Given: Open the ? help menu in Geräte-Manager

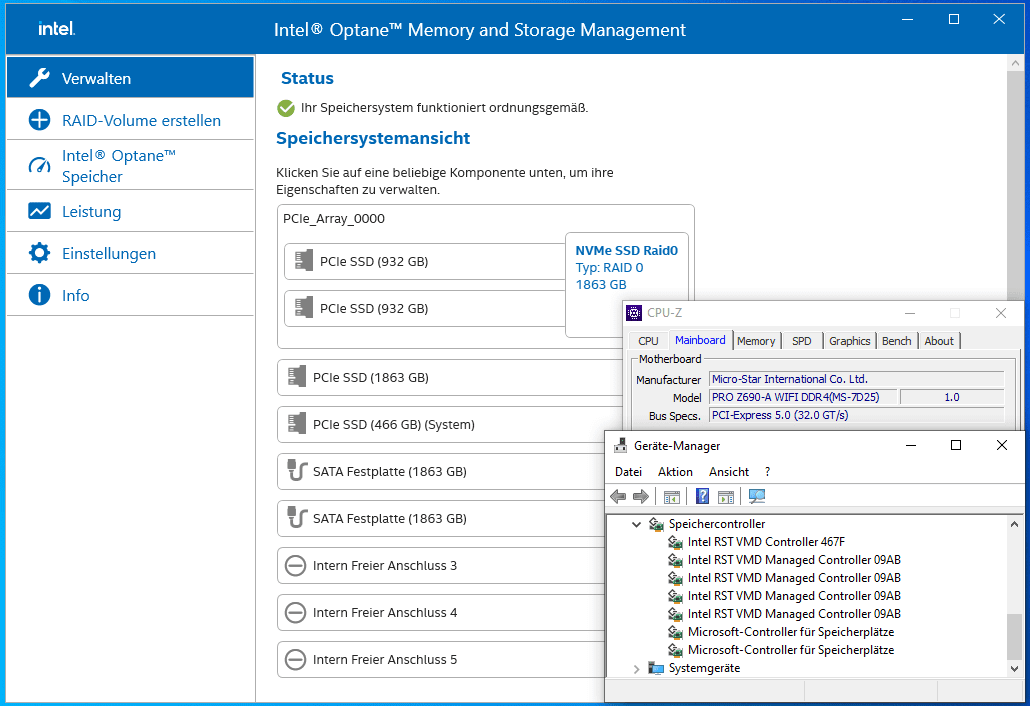Looking at the screenshot, I should (x=767, y=472).
